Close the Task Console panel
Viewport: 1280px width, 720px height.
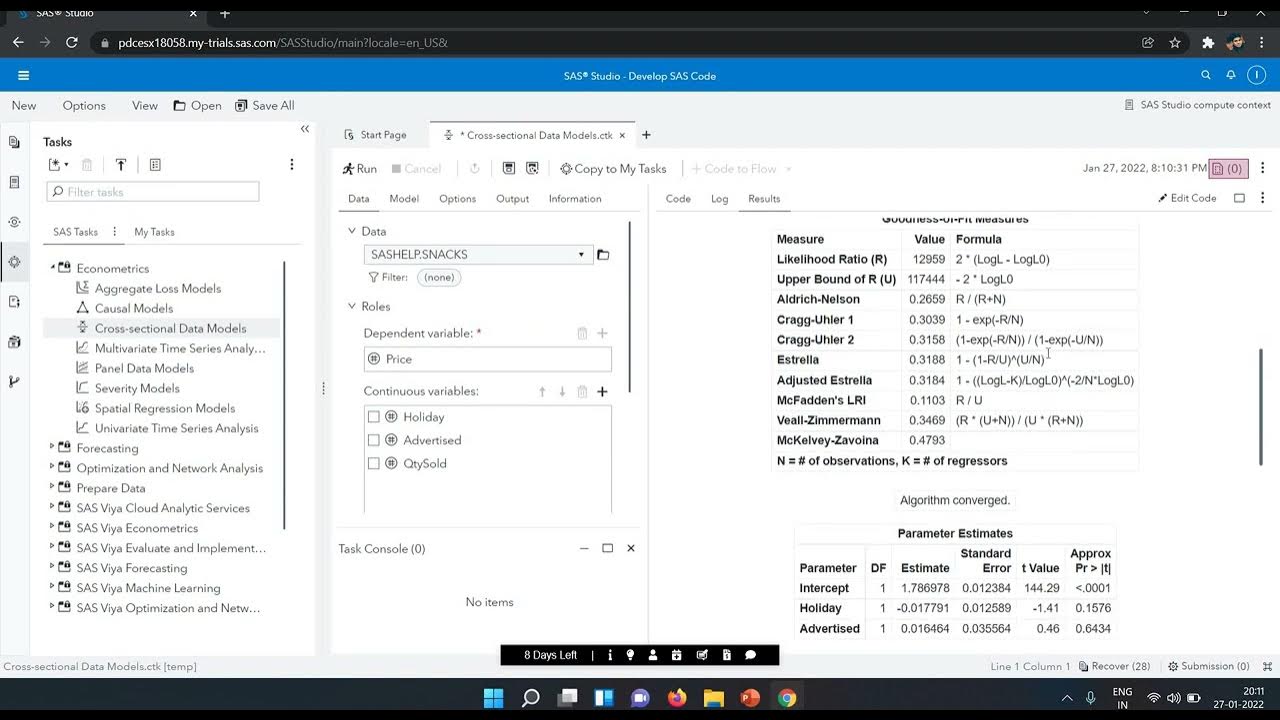pos(631,548)
